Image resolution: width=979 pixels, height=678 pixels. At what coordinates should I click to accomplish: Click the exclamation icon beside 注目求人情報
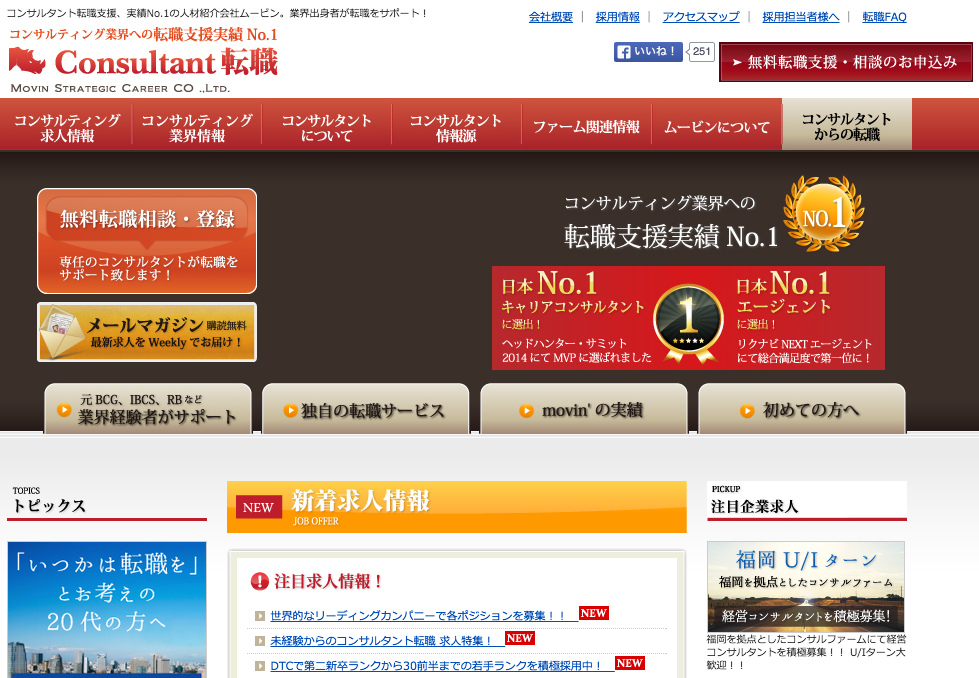260,581
